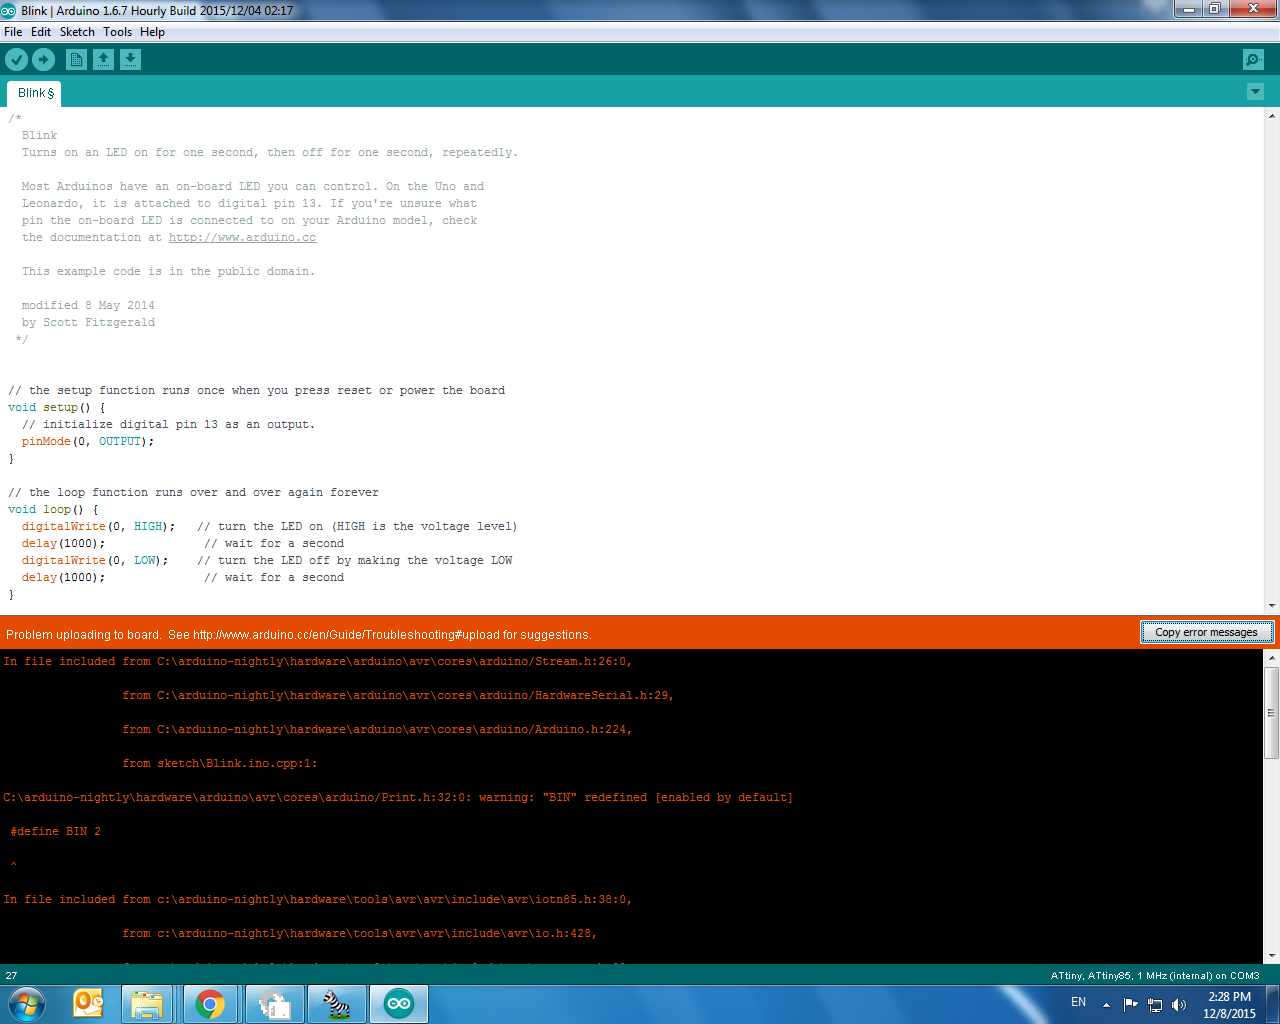This screenshot has width=1280, height=1024.
Task: Open Windows Explorer from the taskbar
Action: pyautogui.click(x=147, y=1004)
